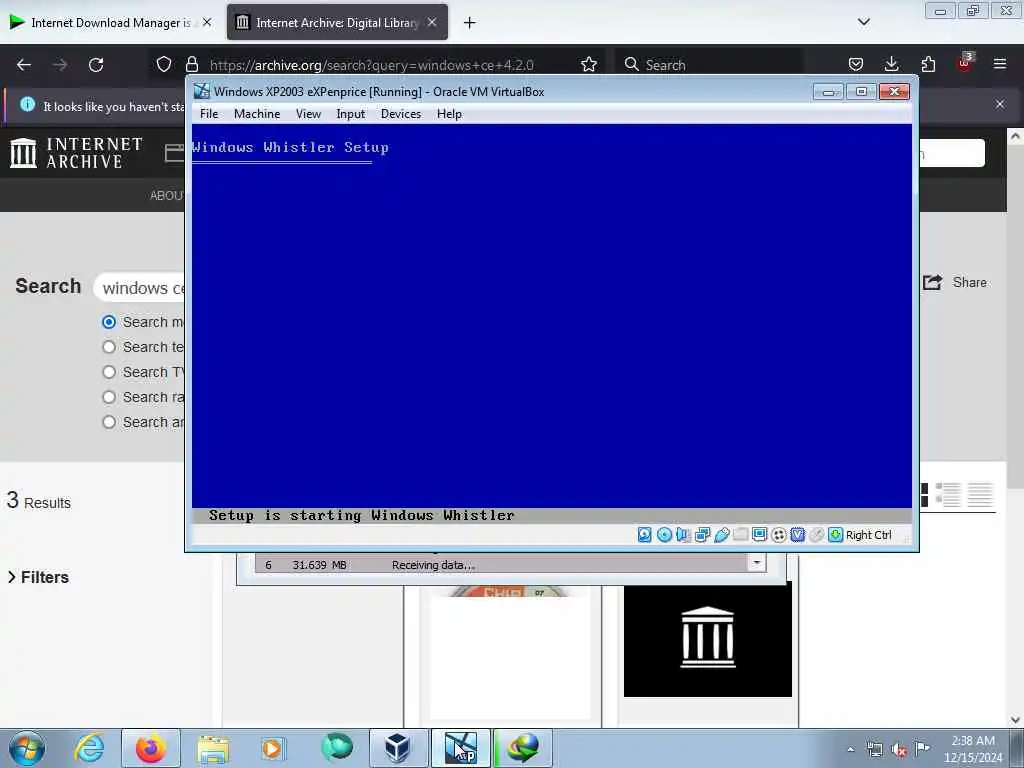
Task: Open the View menu in VirtualBox
Action: point(308,114)
